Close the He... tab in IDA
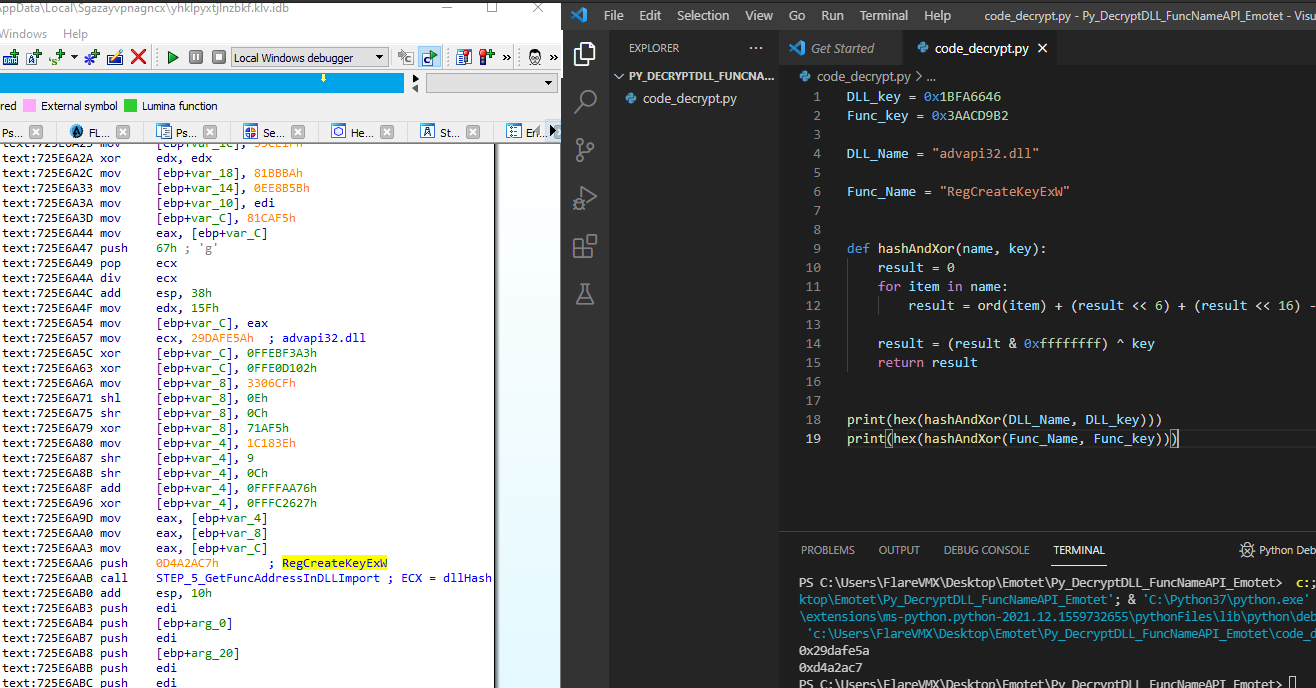The height and width of the screenshot is (688, 1316). pyautogui.click(x=385, y=132)
